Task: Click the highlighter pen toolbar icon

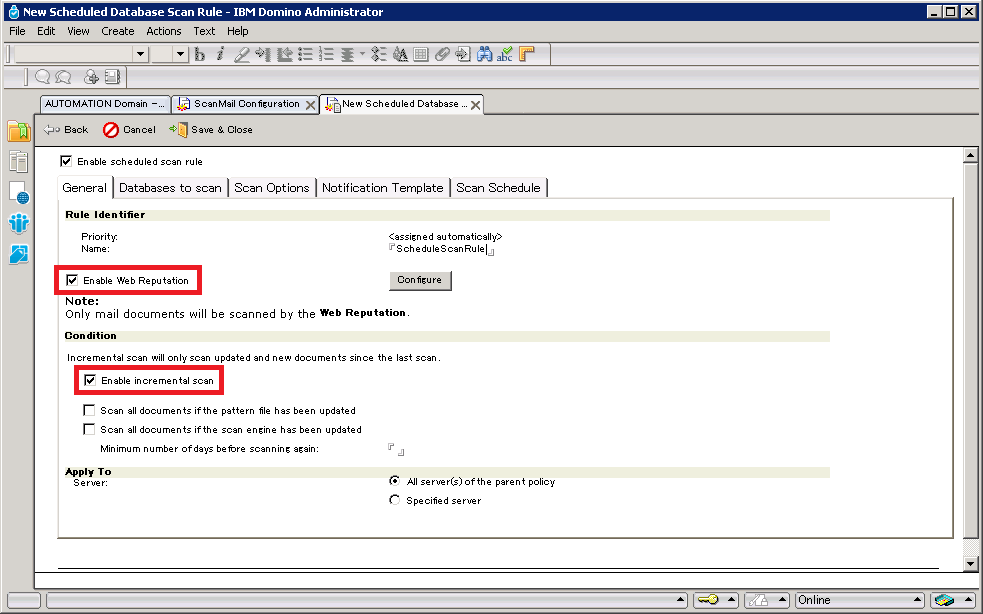Action: tap(240, 54)
